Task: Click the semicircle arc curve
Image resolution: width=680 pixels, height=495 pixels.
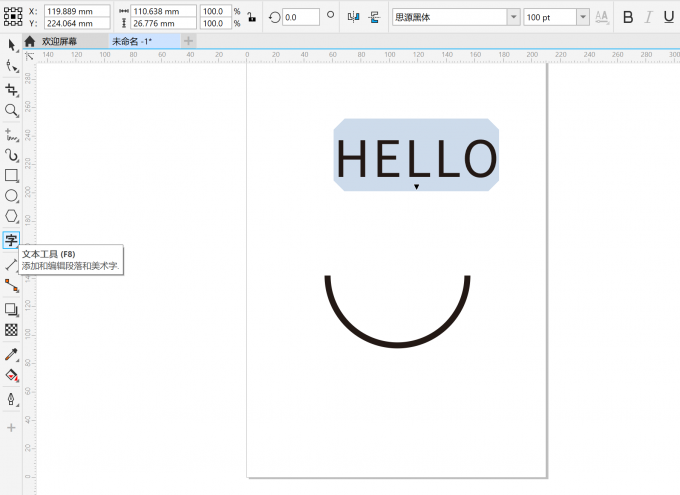Action: [397, 344]
